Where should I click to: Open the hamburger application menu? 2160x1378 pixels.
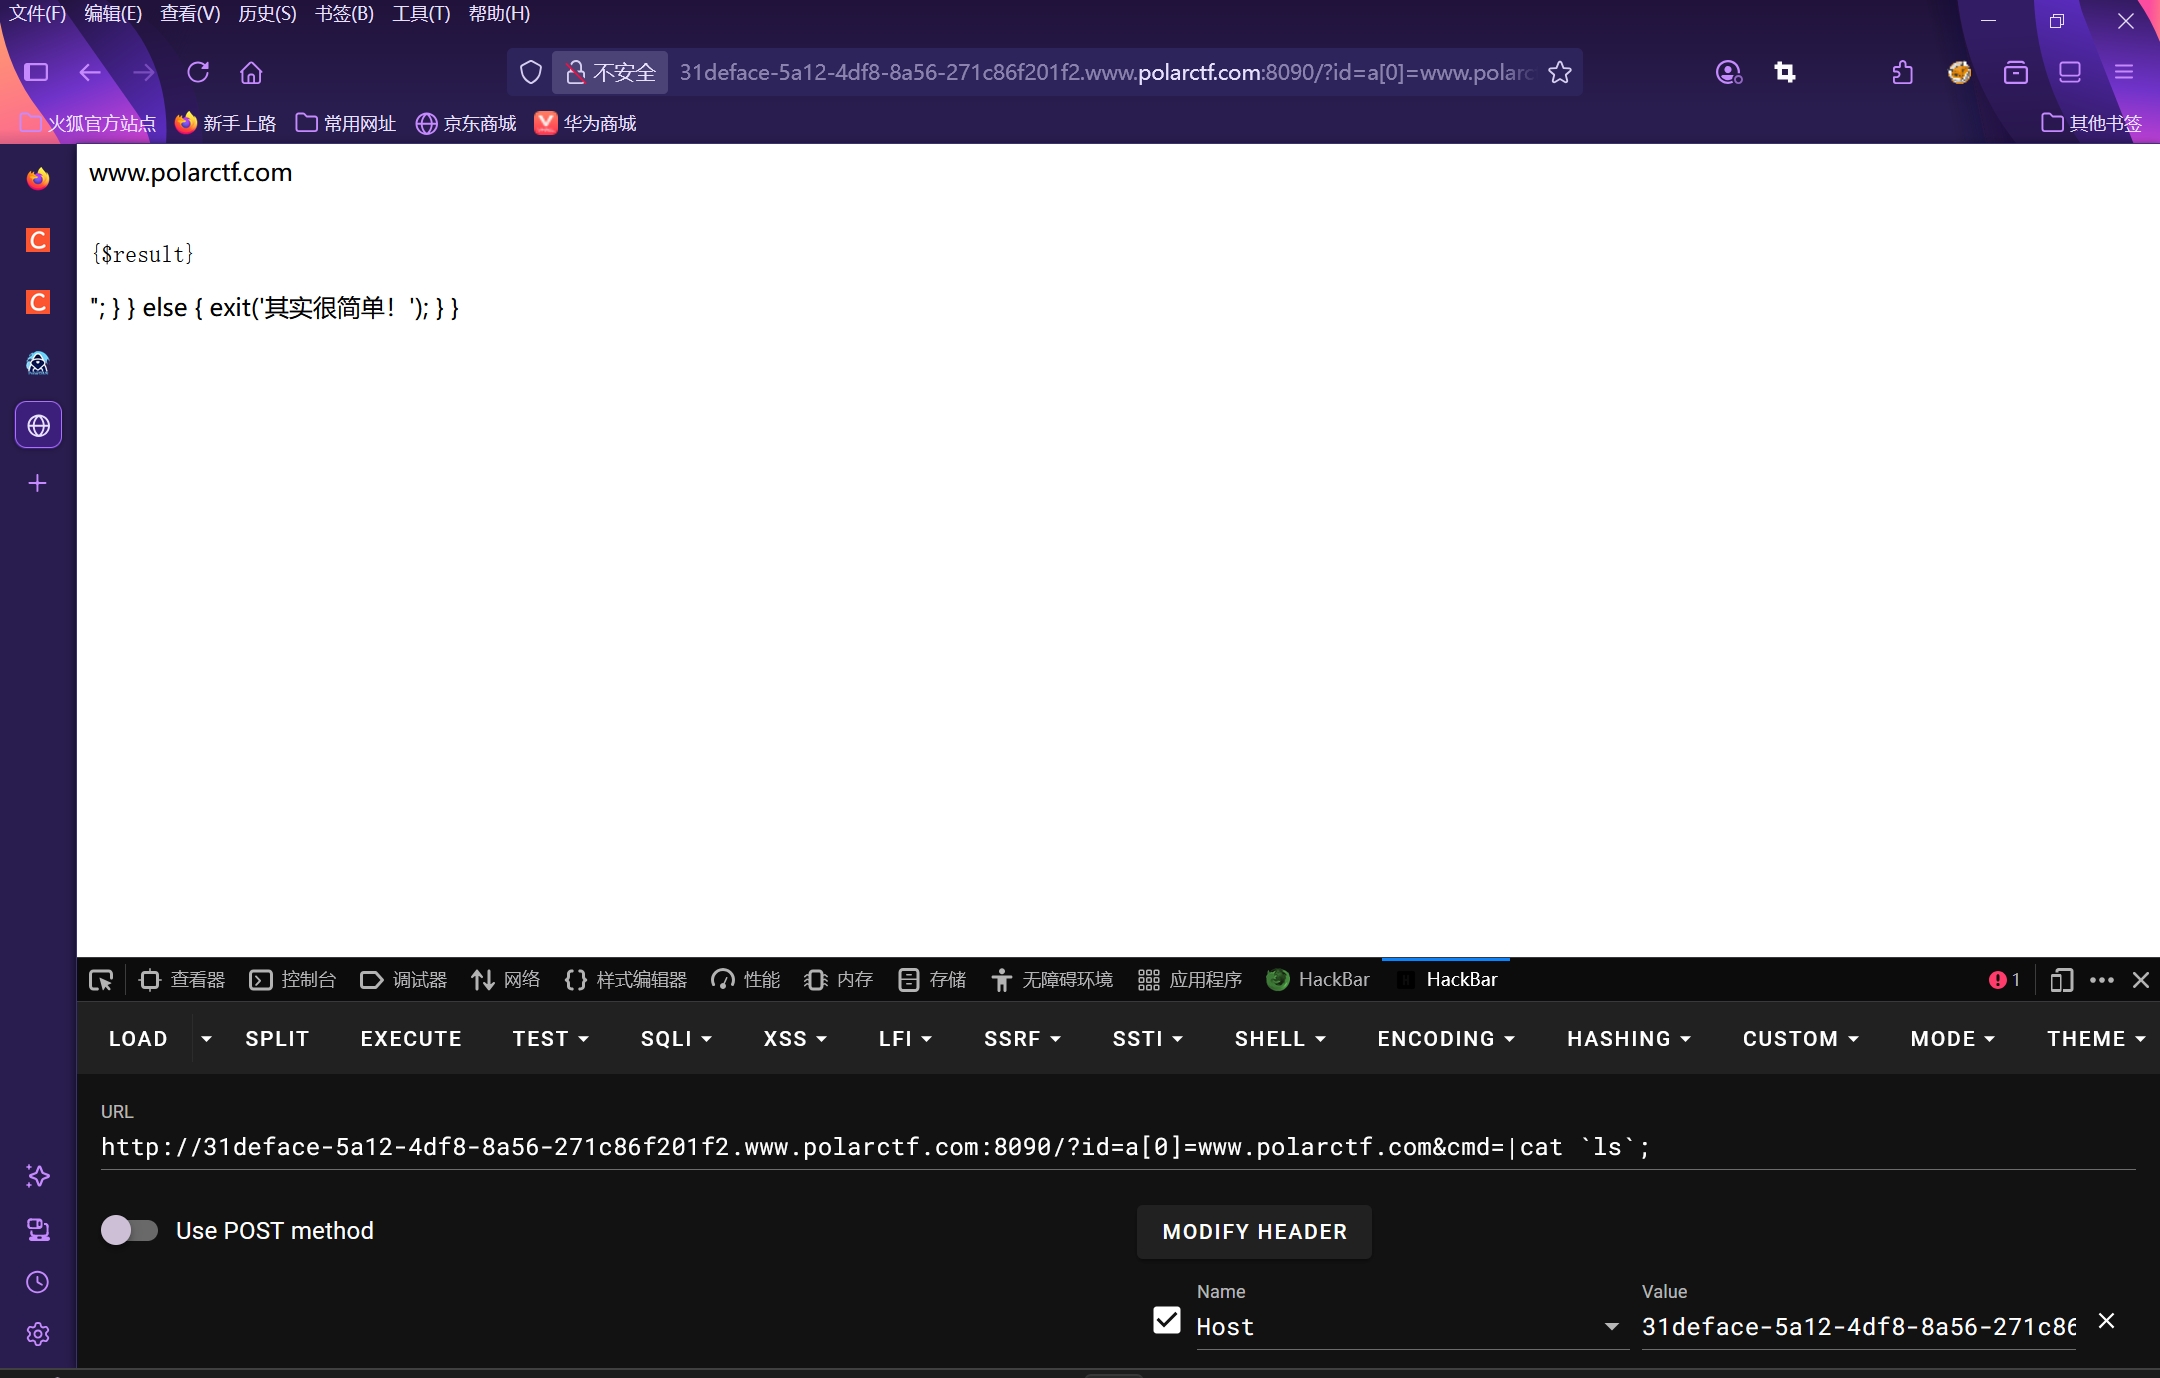(x=2124, y=72)
